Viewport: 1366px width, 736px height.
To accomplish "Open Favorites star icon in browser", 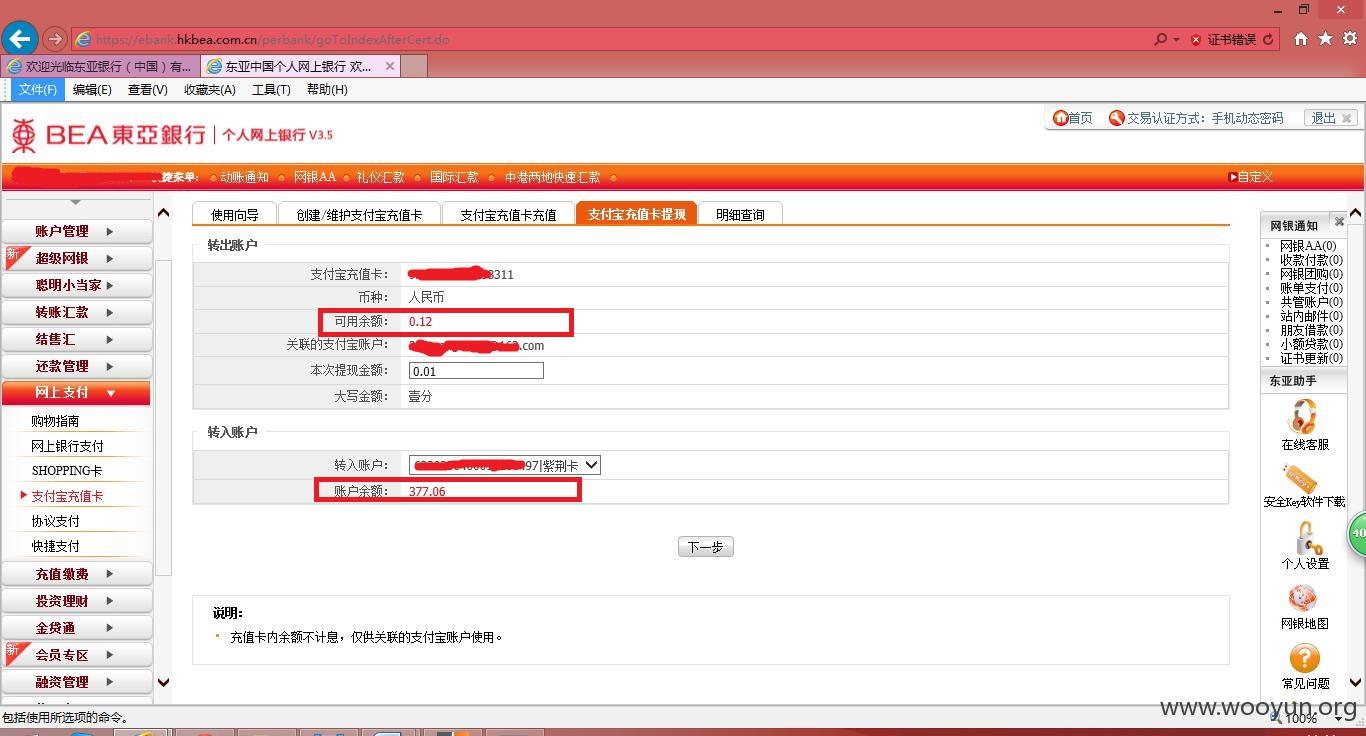I will point(1325,39).
